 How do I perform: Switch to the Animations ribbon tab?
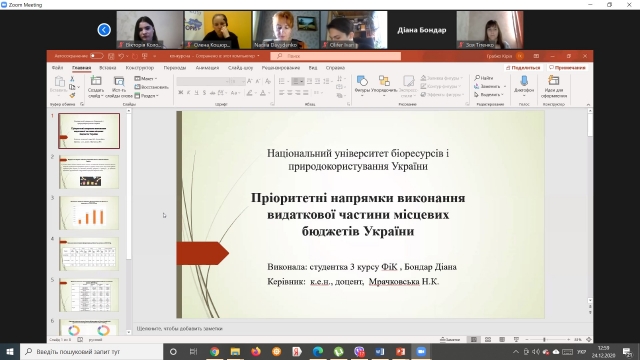[x=207, y=68]
